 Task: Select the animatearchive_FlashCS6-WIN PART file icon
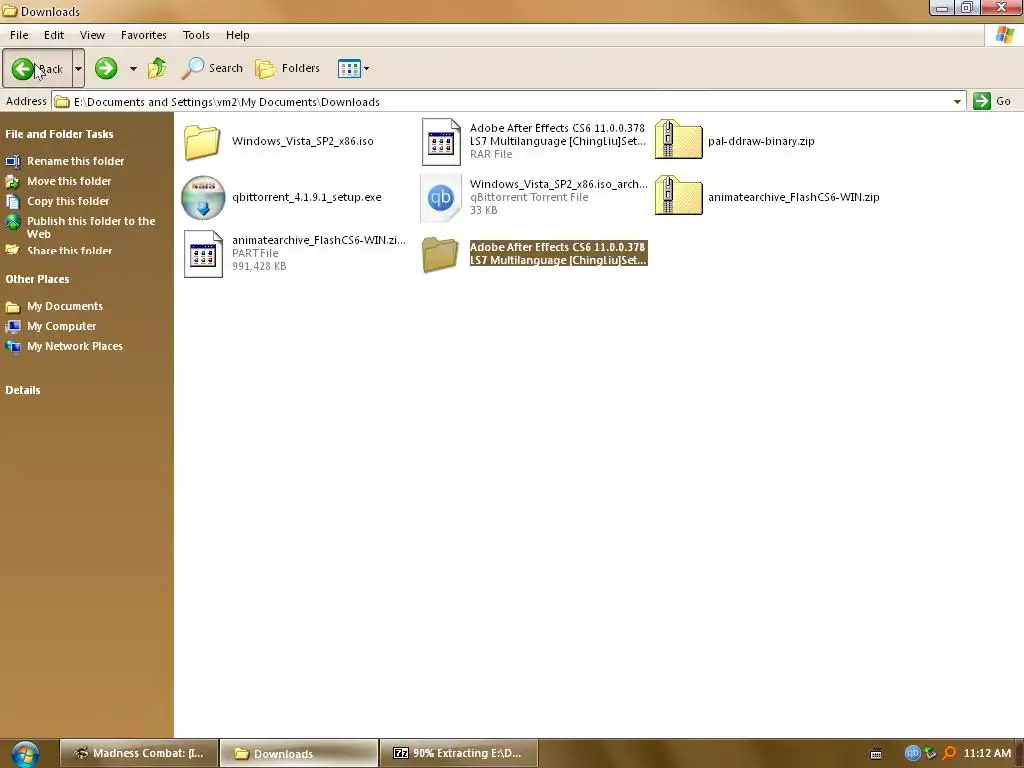pyautogui.click(x=203, y=254)
